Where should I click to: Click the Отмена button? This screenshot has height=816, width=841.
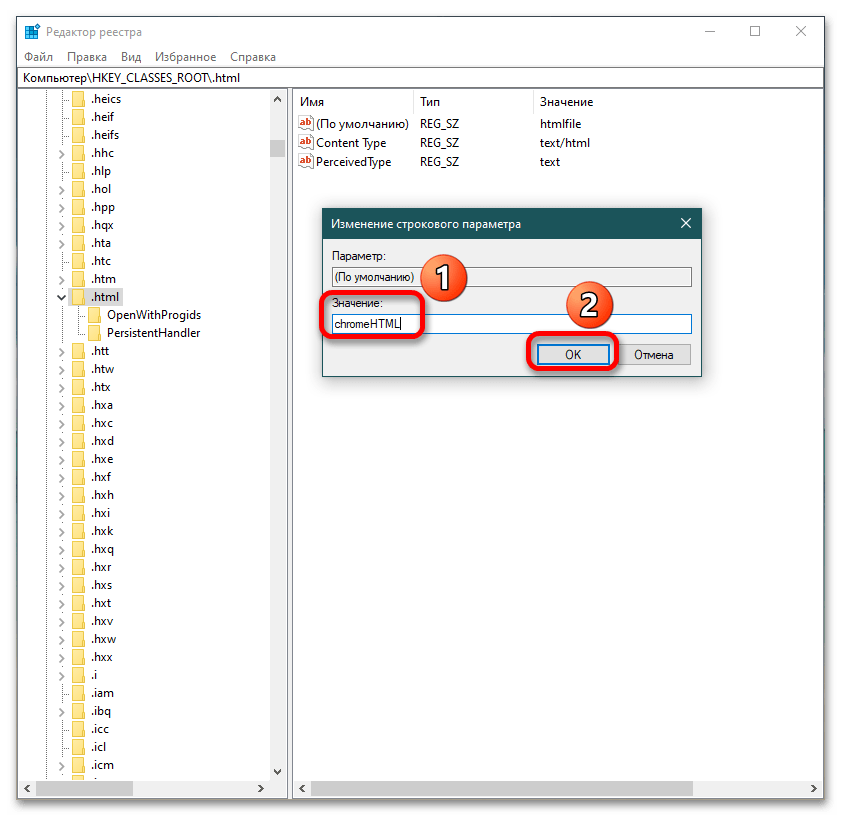(654, 355)
